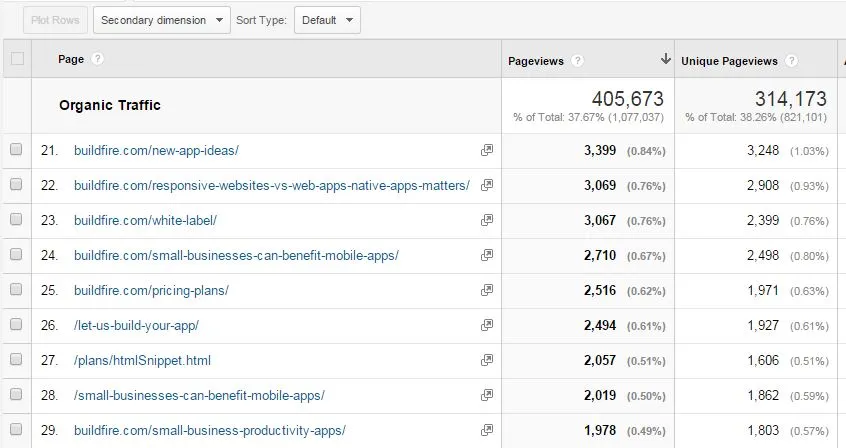Open pricing-plans row external link icon
Screen dimensions: 846x448
[487, 290]
